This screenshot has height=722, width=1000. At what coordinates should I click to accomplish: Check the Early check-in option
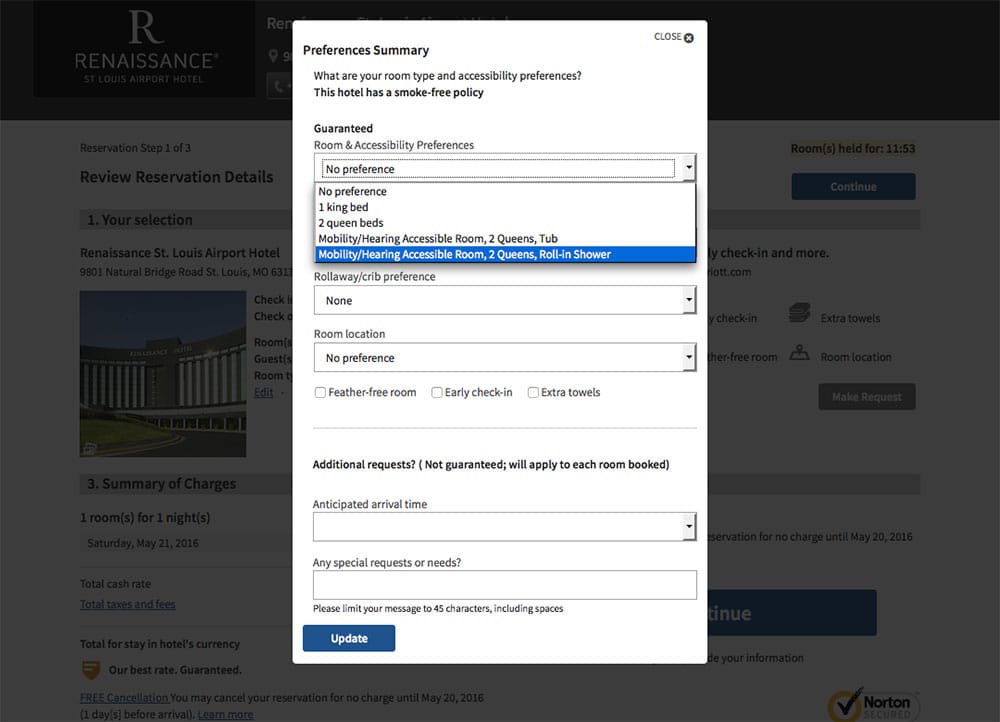click(x=436, y=392)
